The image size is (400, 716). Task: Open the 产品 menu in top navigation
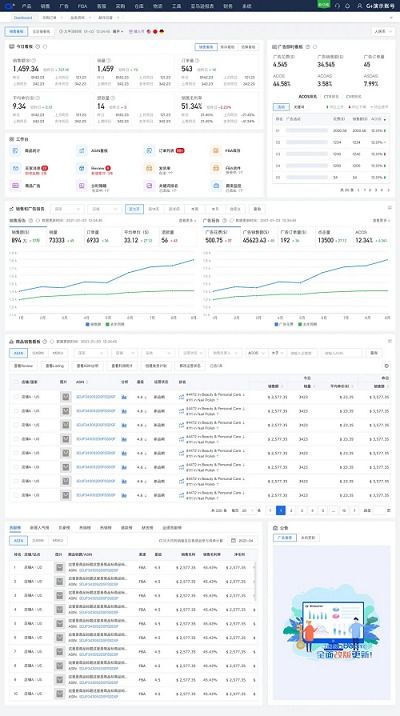(x=26, y=6)
